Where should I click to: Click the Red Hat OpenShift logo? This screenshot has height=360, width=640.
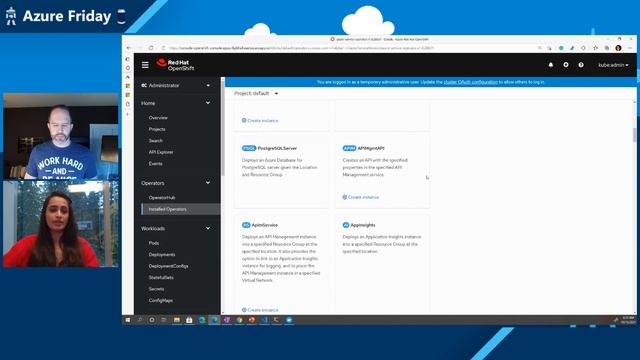176,65
